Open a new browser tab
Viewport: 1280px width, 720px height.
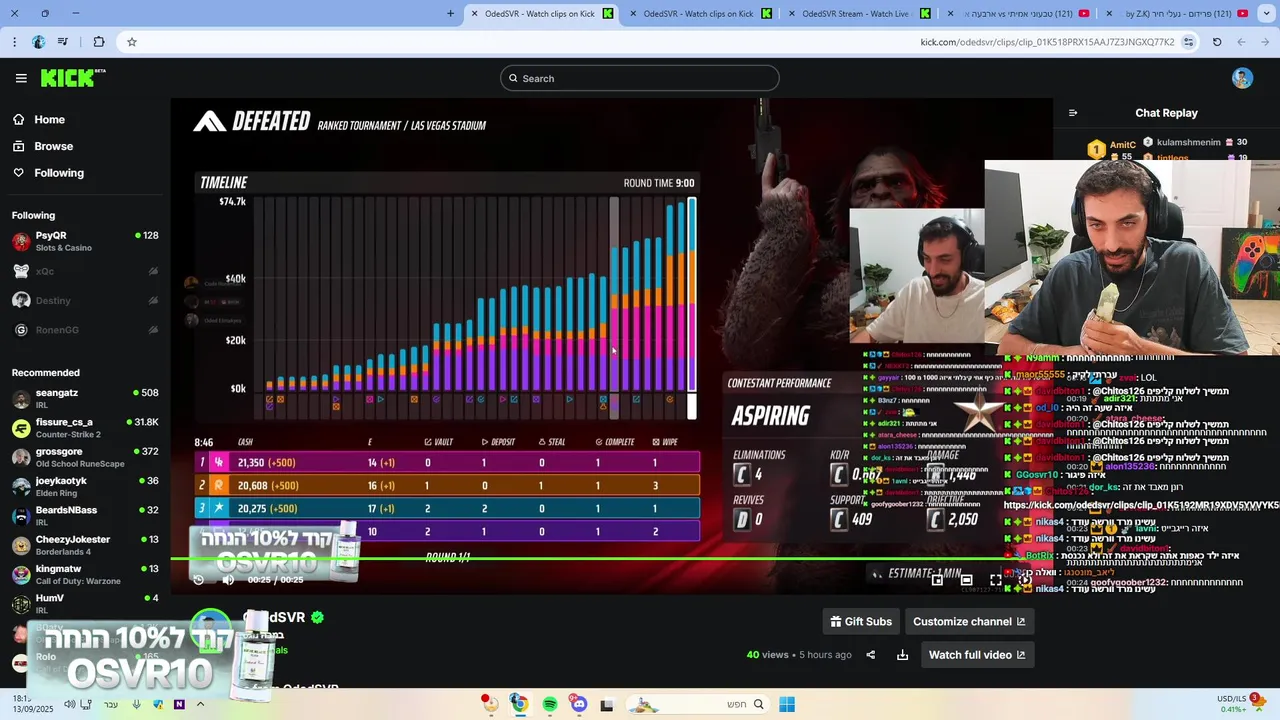pyautogui.click(x=450, y=13)
